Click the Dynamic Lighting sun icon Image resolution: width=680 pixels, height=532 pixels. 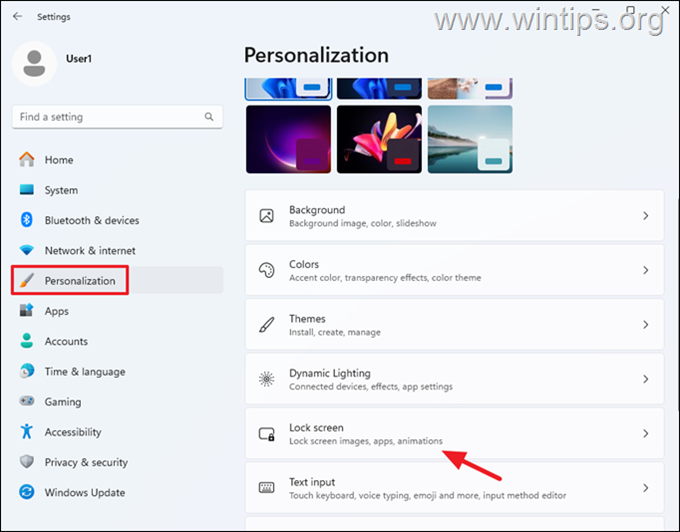(x=266, y=379)
